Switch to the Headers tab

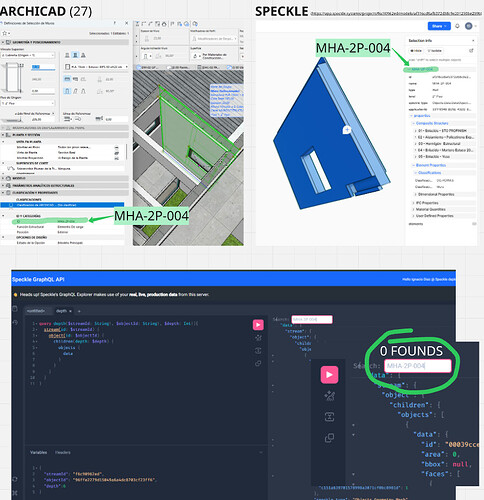point(63,452)
